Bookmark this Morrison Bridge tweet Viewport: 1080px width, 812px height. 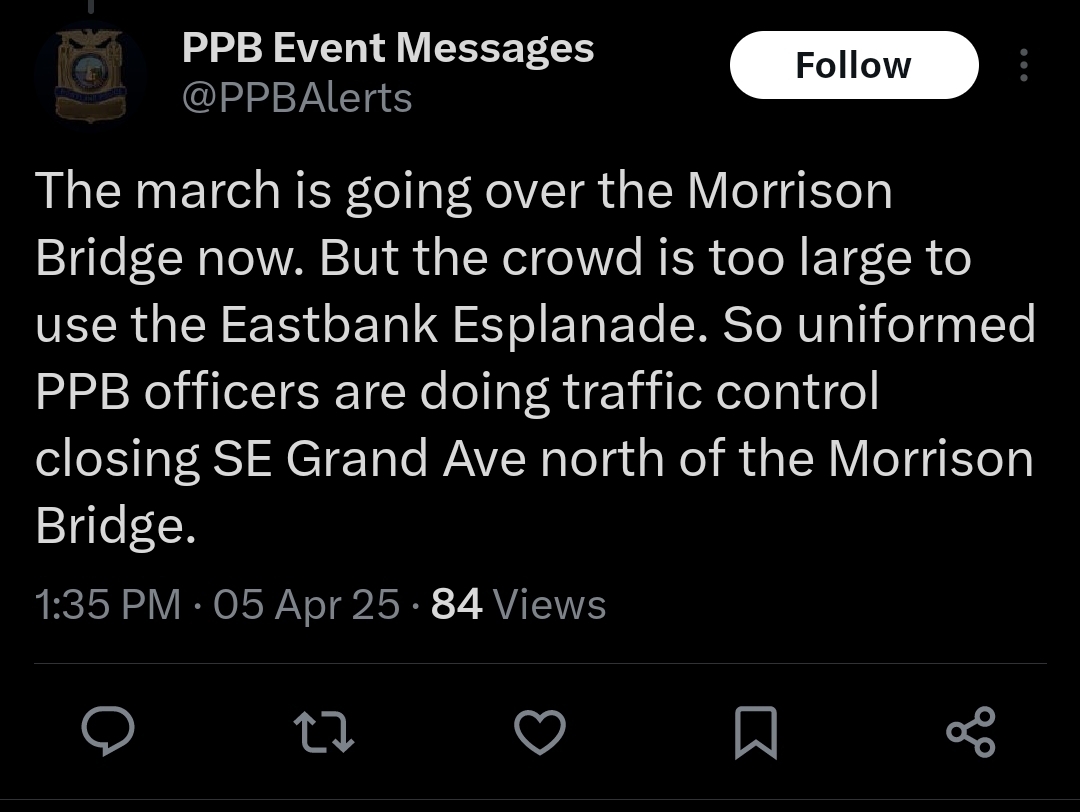(x=755, y=731)
